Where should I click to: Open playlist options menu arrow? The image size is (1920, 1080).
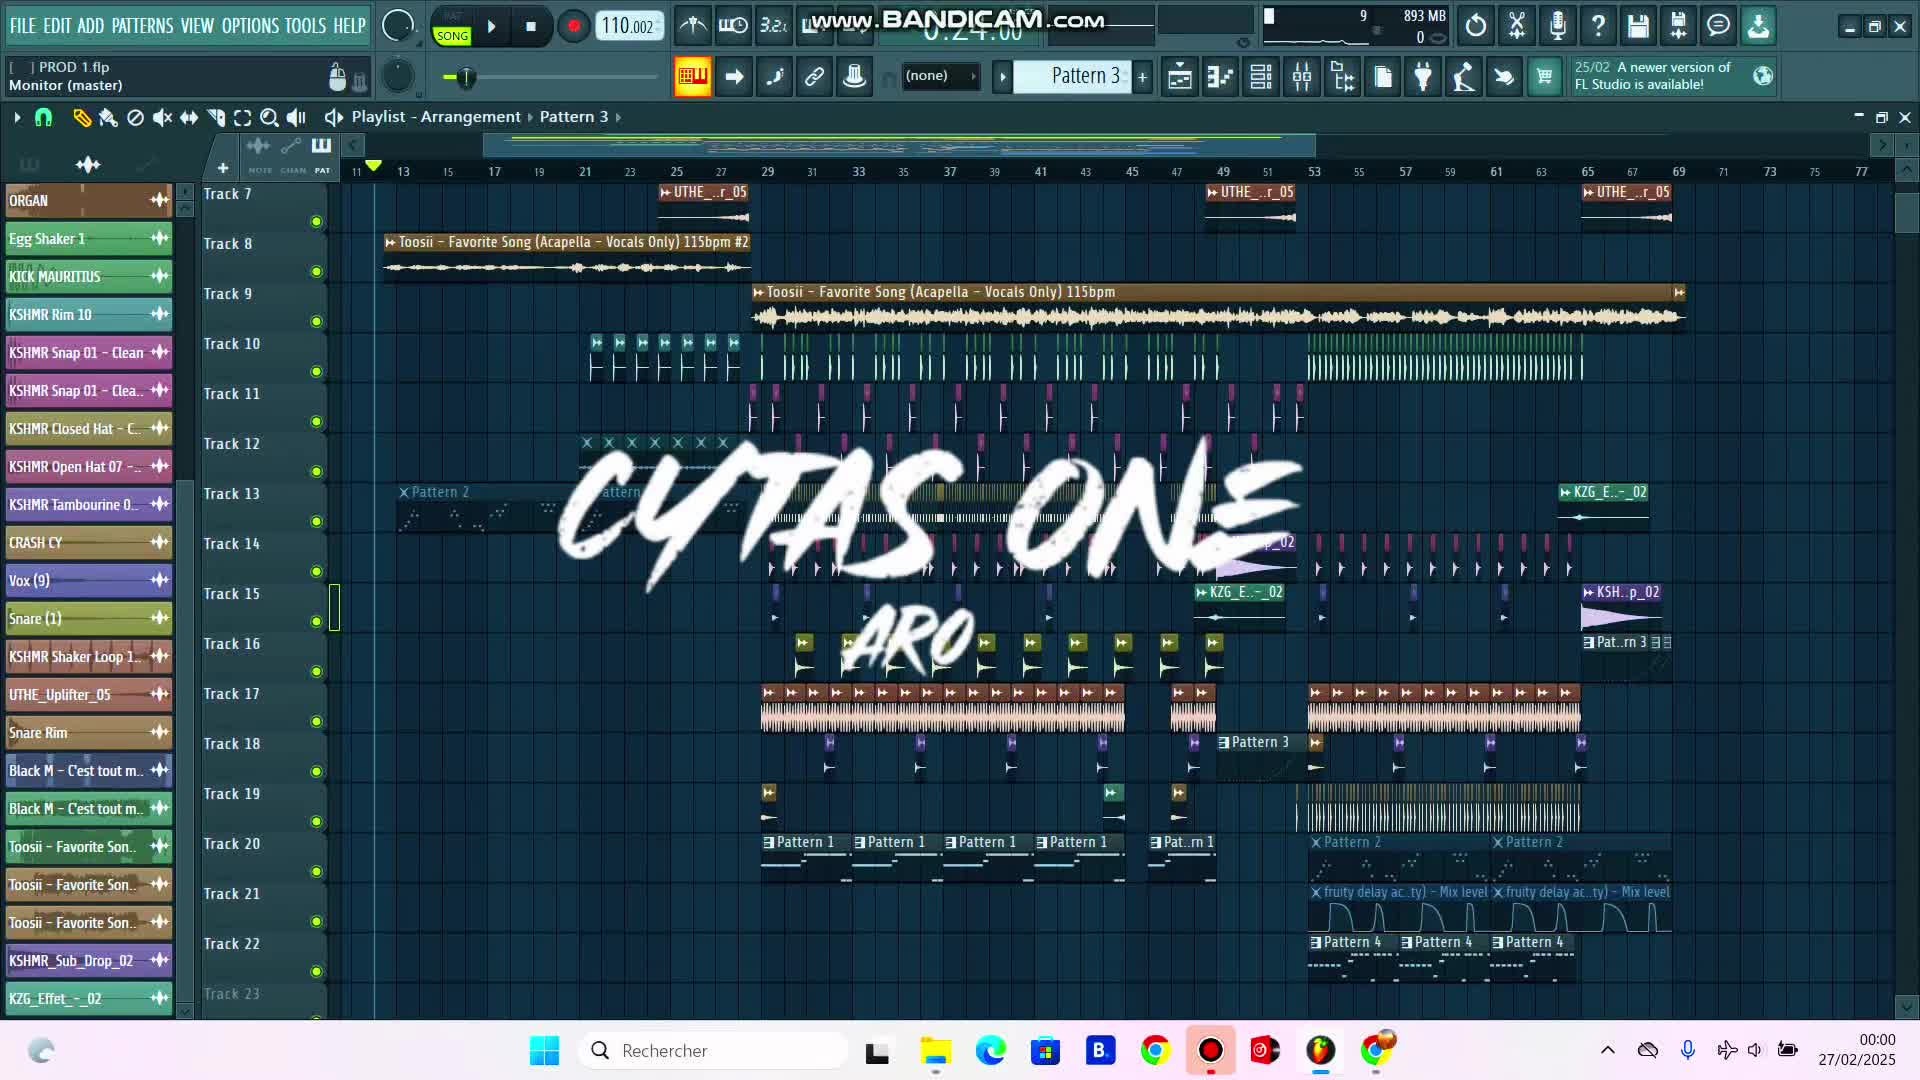[17, 118]
